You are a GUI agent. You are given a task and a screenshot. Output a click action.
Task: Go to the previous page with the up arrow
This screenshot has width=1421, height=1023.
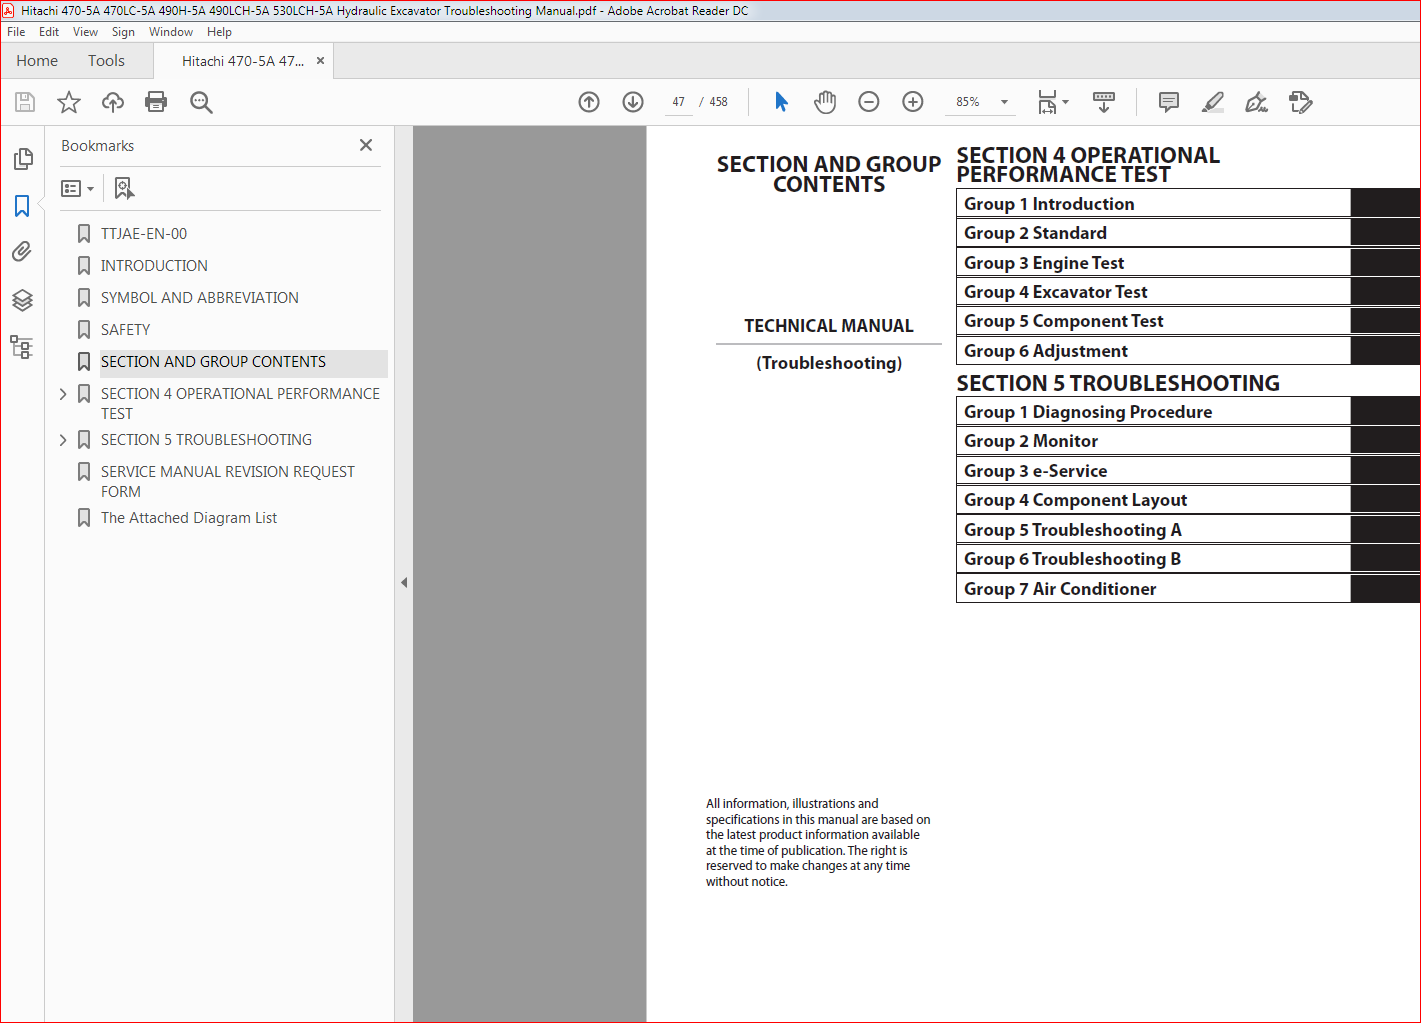point(589,102)
